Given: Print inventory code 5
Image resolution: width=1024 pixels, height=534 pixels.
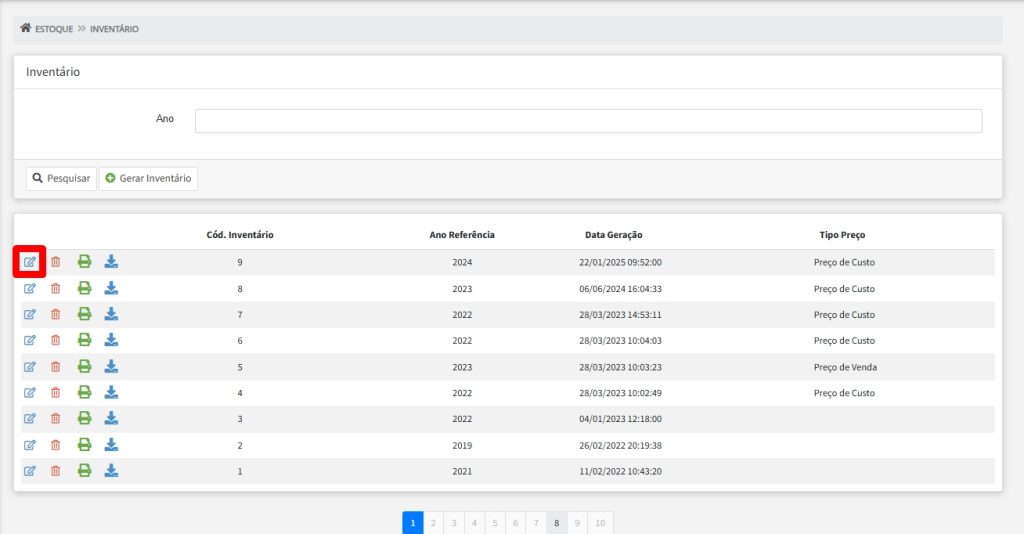Looking at the screenshot, I should [84, 366].
